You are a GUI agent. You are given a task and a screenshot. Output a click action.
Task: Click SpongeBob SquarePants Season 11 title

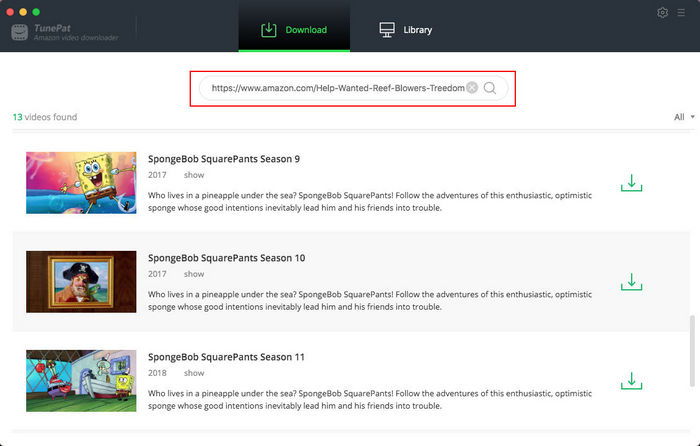pyautogui.click(x=226, y=357)
